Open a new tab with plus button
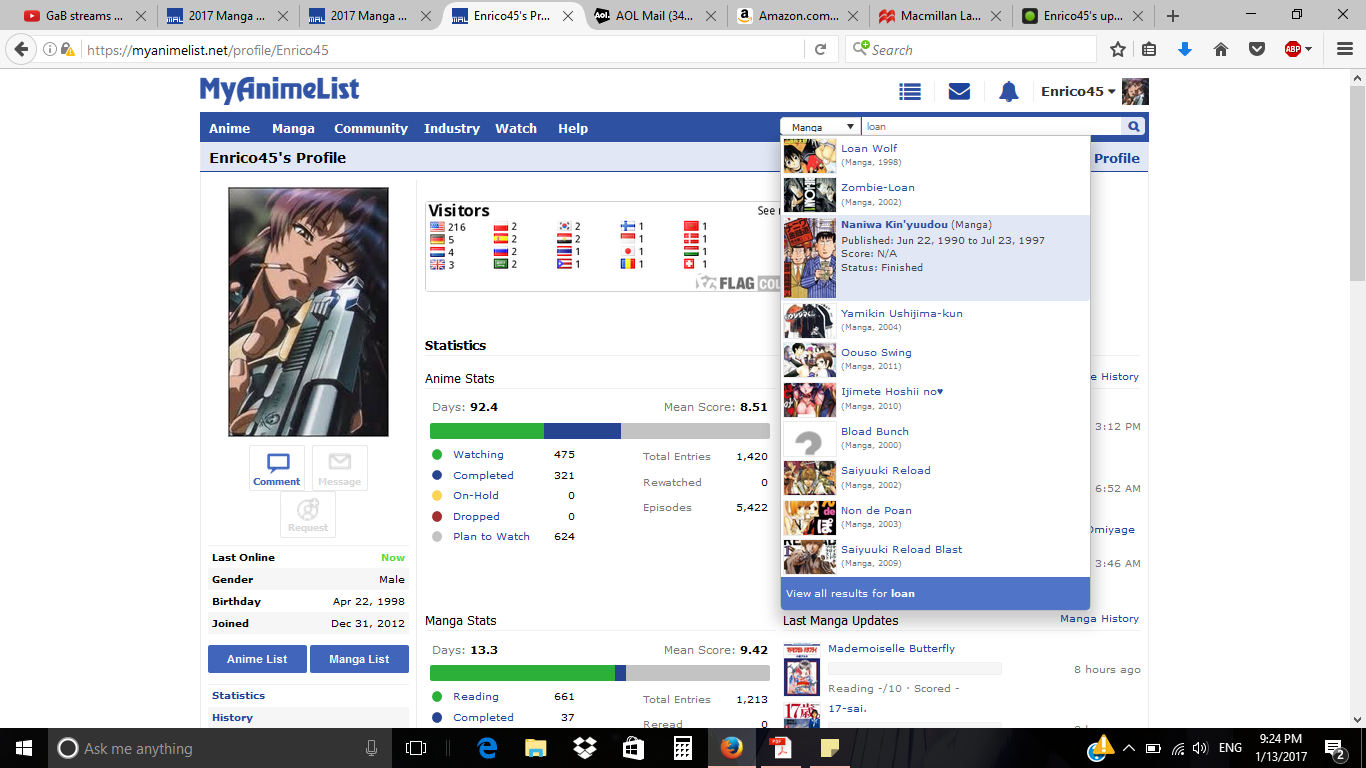 pos(1173,16)
